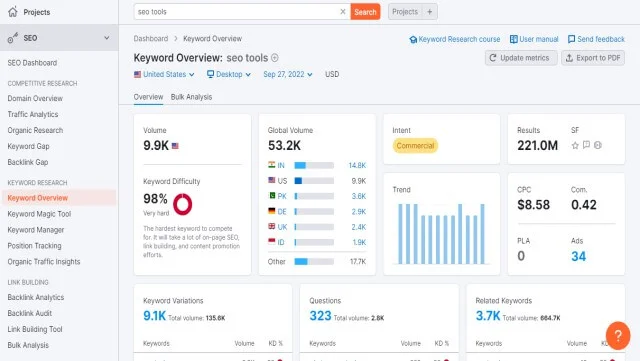Click the US flag next to Volume 9.9K
The image size is (640, 361).
point(175,146)
